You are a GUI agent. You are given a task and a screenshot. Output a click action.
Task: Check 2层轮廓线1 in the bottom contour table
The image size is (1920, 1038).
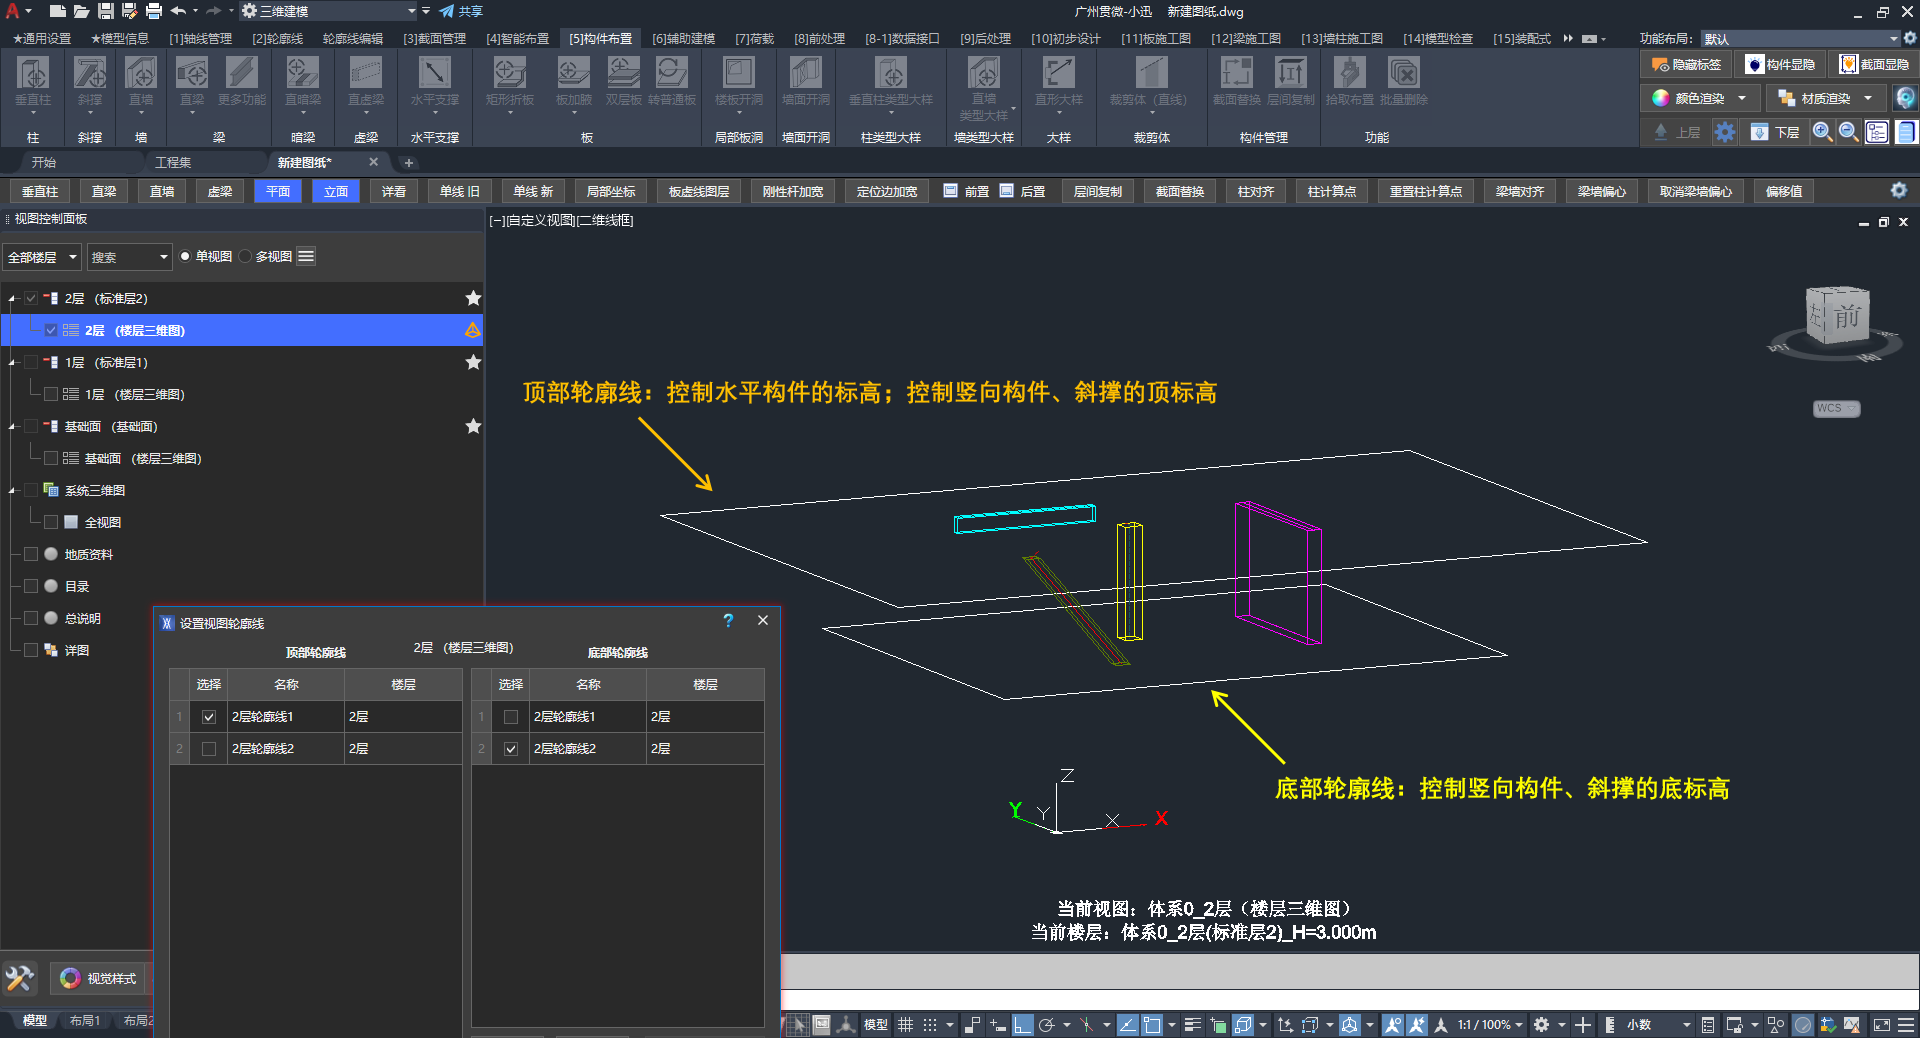pyautogui.click(x=511, y=717)
